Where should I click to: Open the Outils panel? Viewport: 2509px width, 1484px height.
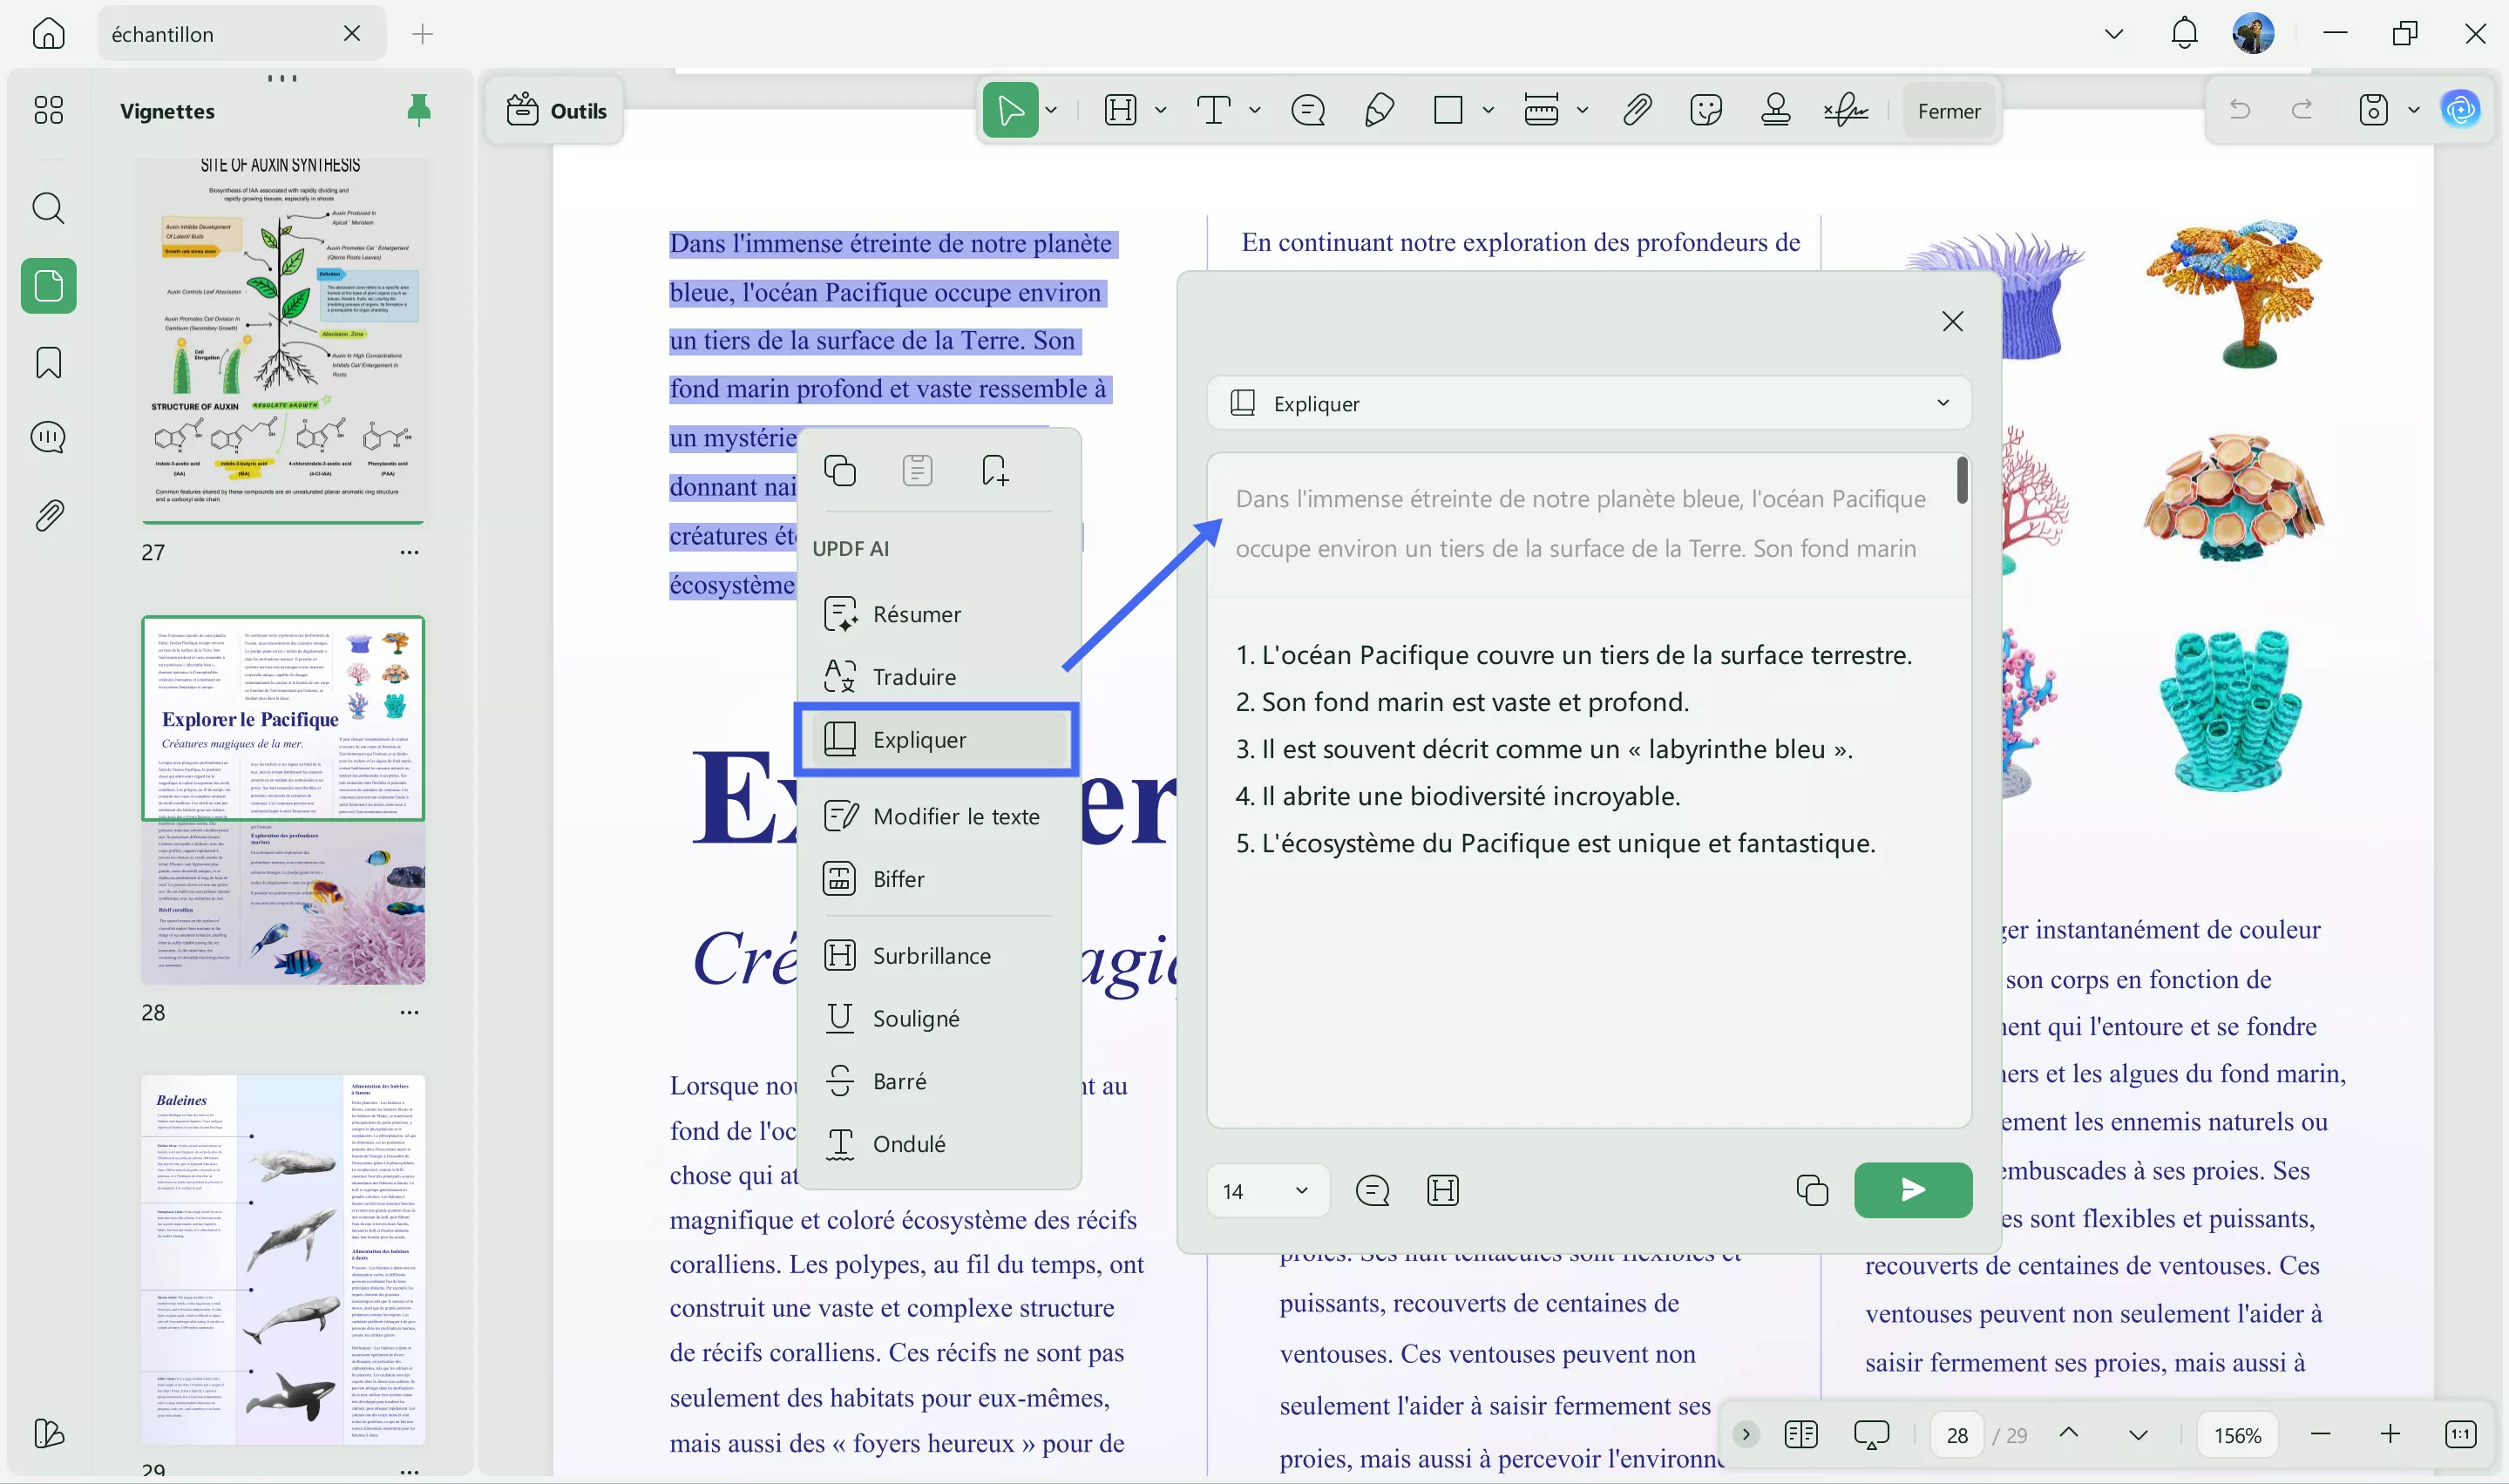click(x=556, y=110)
